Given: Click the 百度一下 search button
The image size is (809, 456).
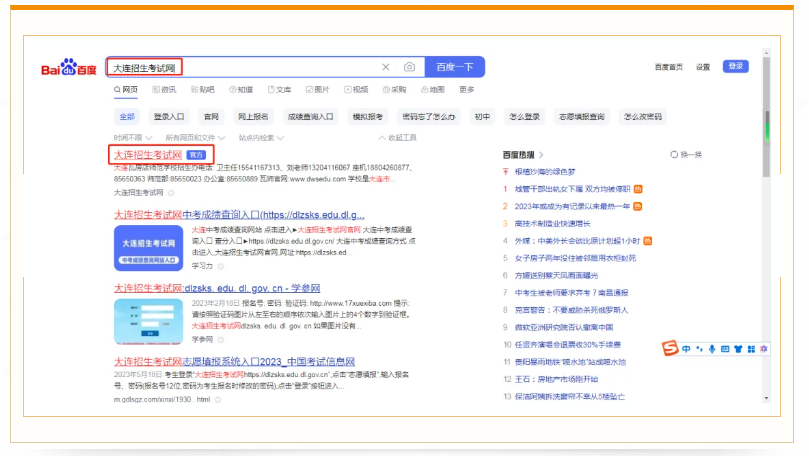Looking at the screenshot, I should (455, 67).
